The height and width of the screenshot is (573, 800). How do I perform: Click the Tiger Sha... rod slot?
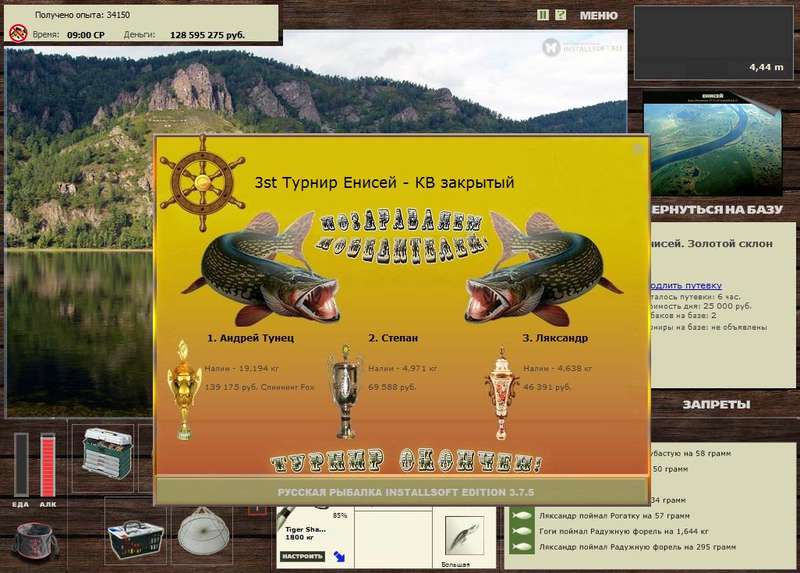(315, 537)
